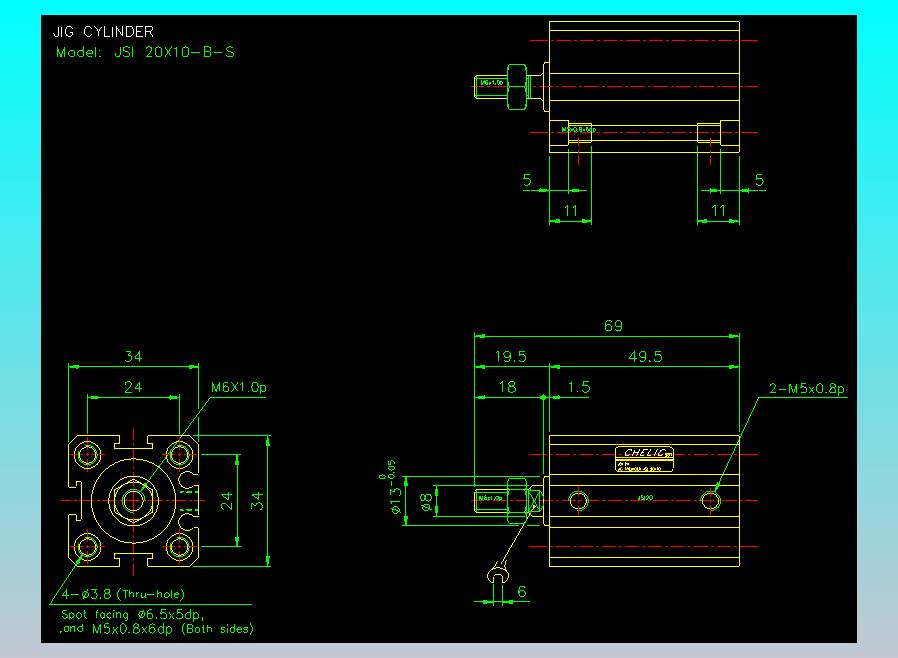Click the Spot facing ø6.5x5dp note
898x658 pixels.
pos(133,614)
